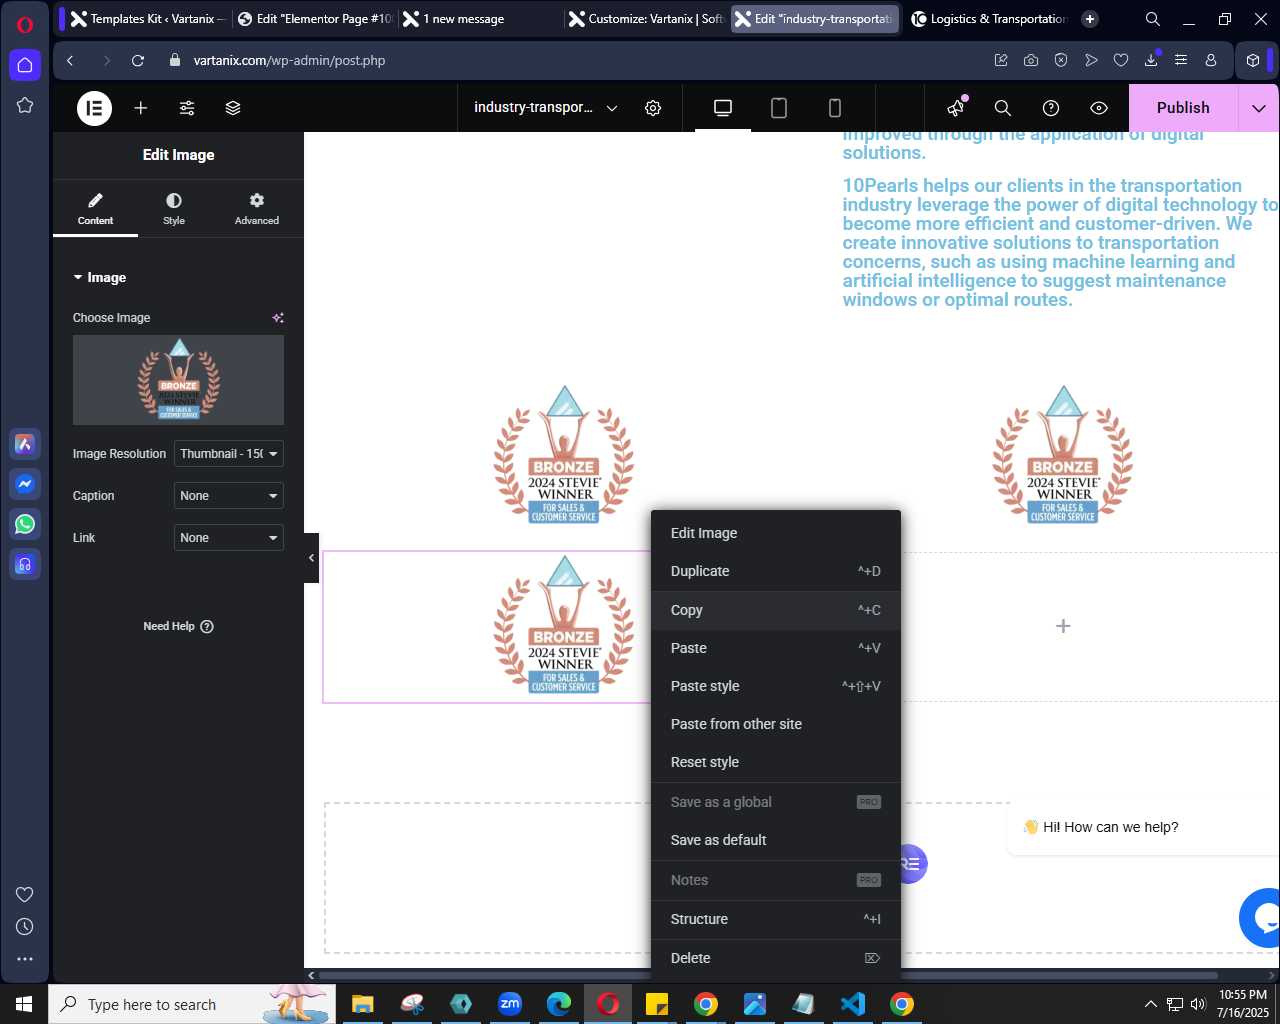Collapse the editor panel with arrow handle
Viewport: 1280px width, 1024px height.
[311, 558]
